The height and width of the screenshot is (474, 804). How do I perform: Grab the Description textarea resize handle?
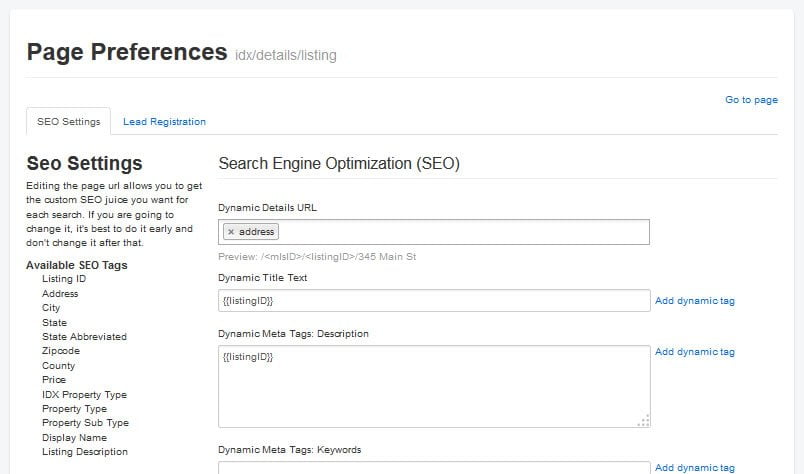click(x=644, y=421)
